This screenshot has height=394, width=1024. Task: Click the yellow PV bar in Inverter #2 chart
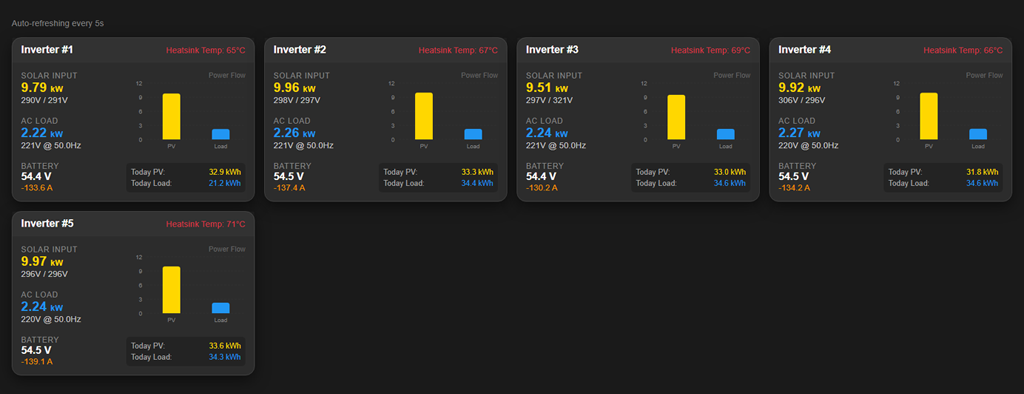point(424,116)
